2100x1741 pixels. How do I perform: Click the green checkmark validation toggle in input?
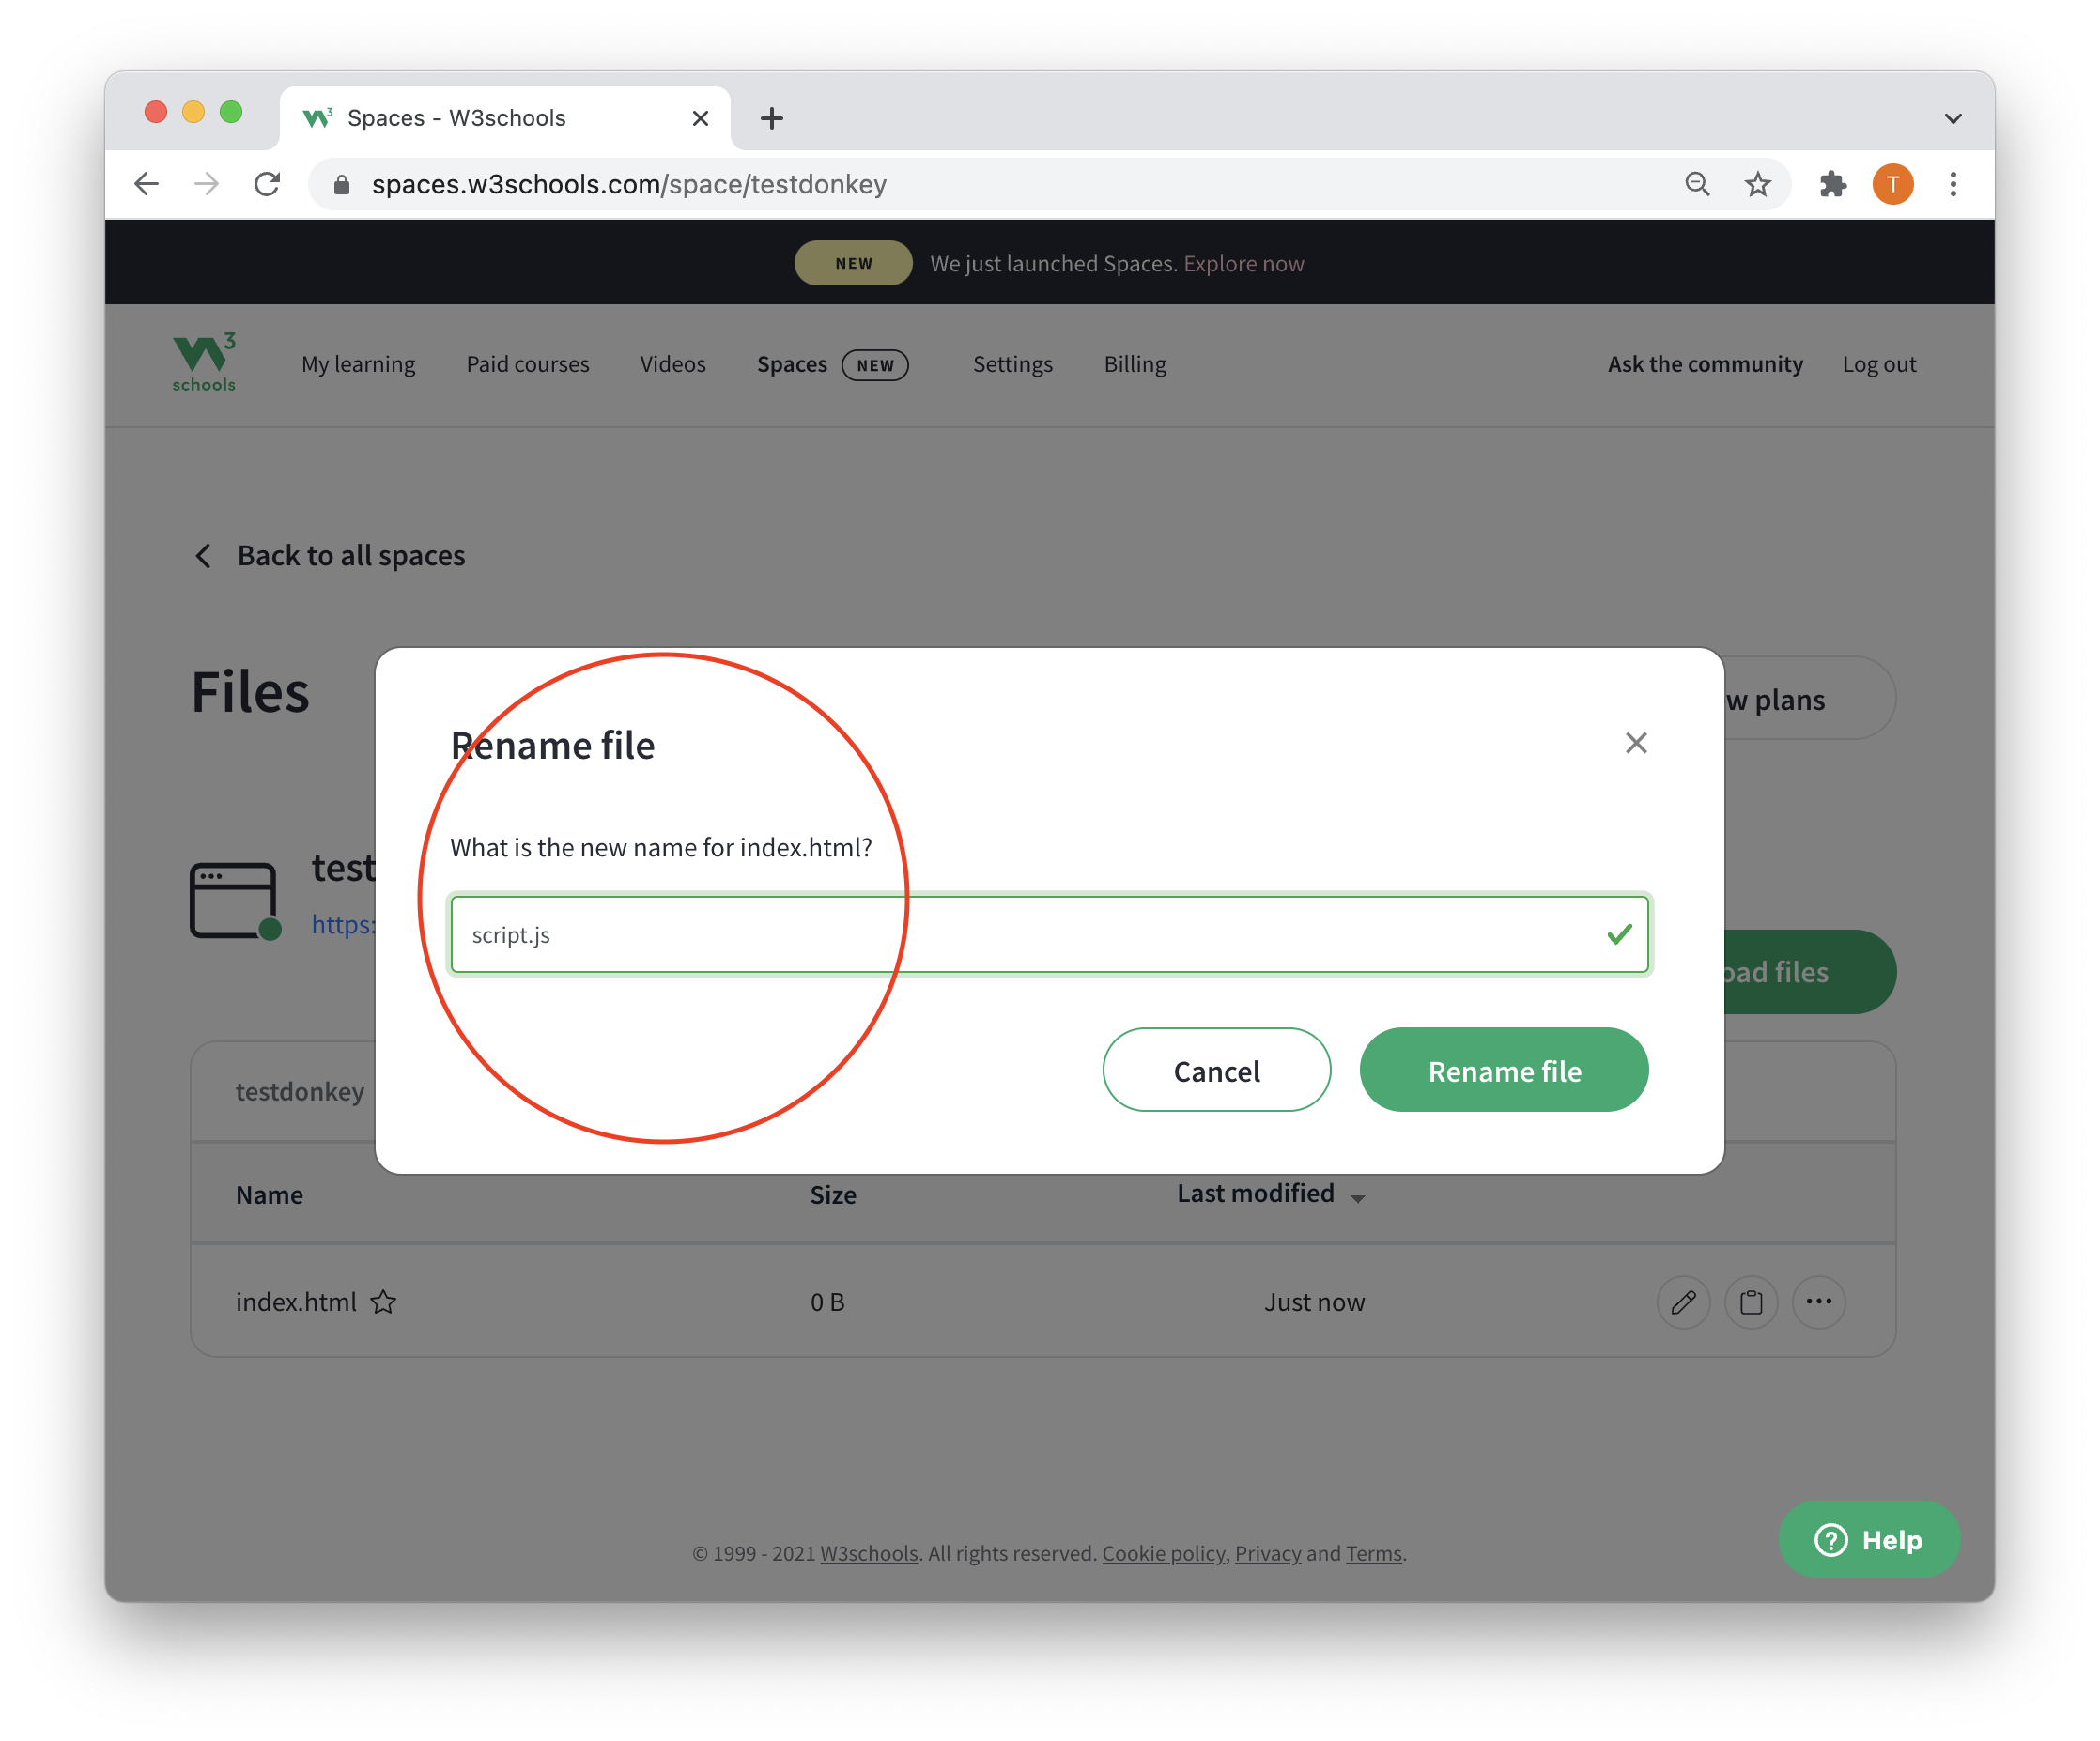point(1614,933)
